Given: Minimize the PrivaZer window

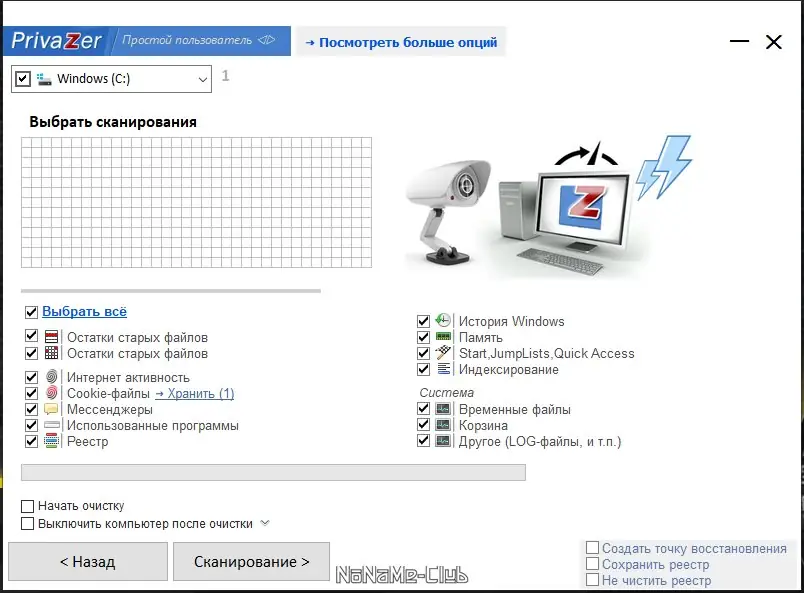Looking at the screenshot, I should 739,41.
